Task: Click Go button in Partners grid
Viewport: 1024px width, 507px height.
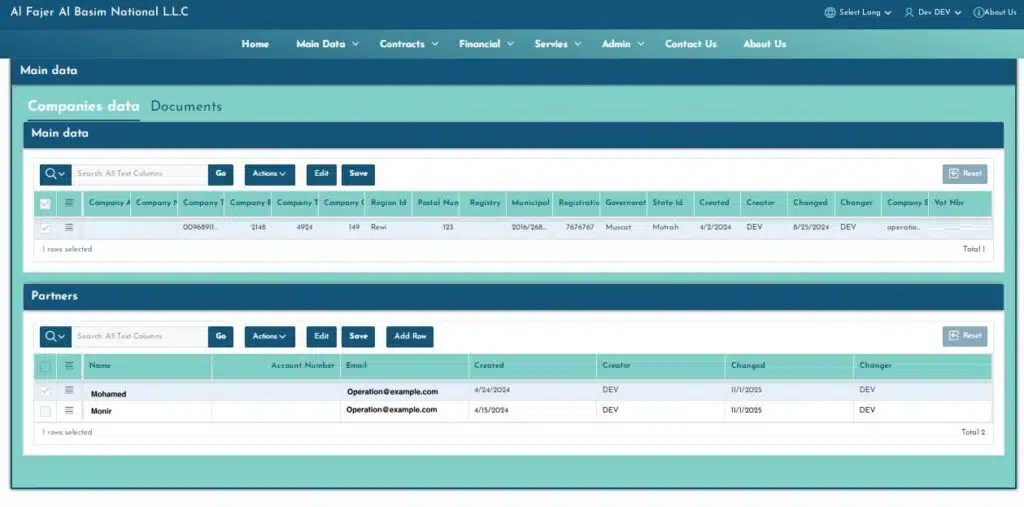Action: click(x=221, y=336)
